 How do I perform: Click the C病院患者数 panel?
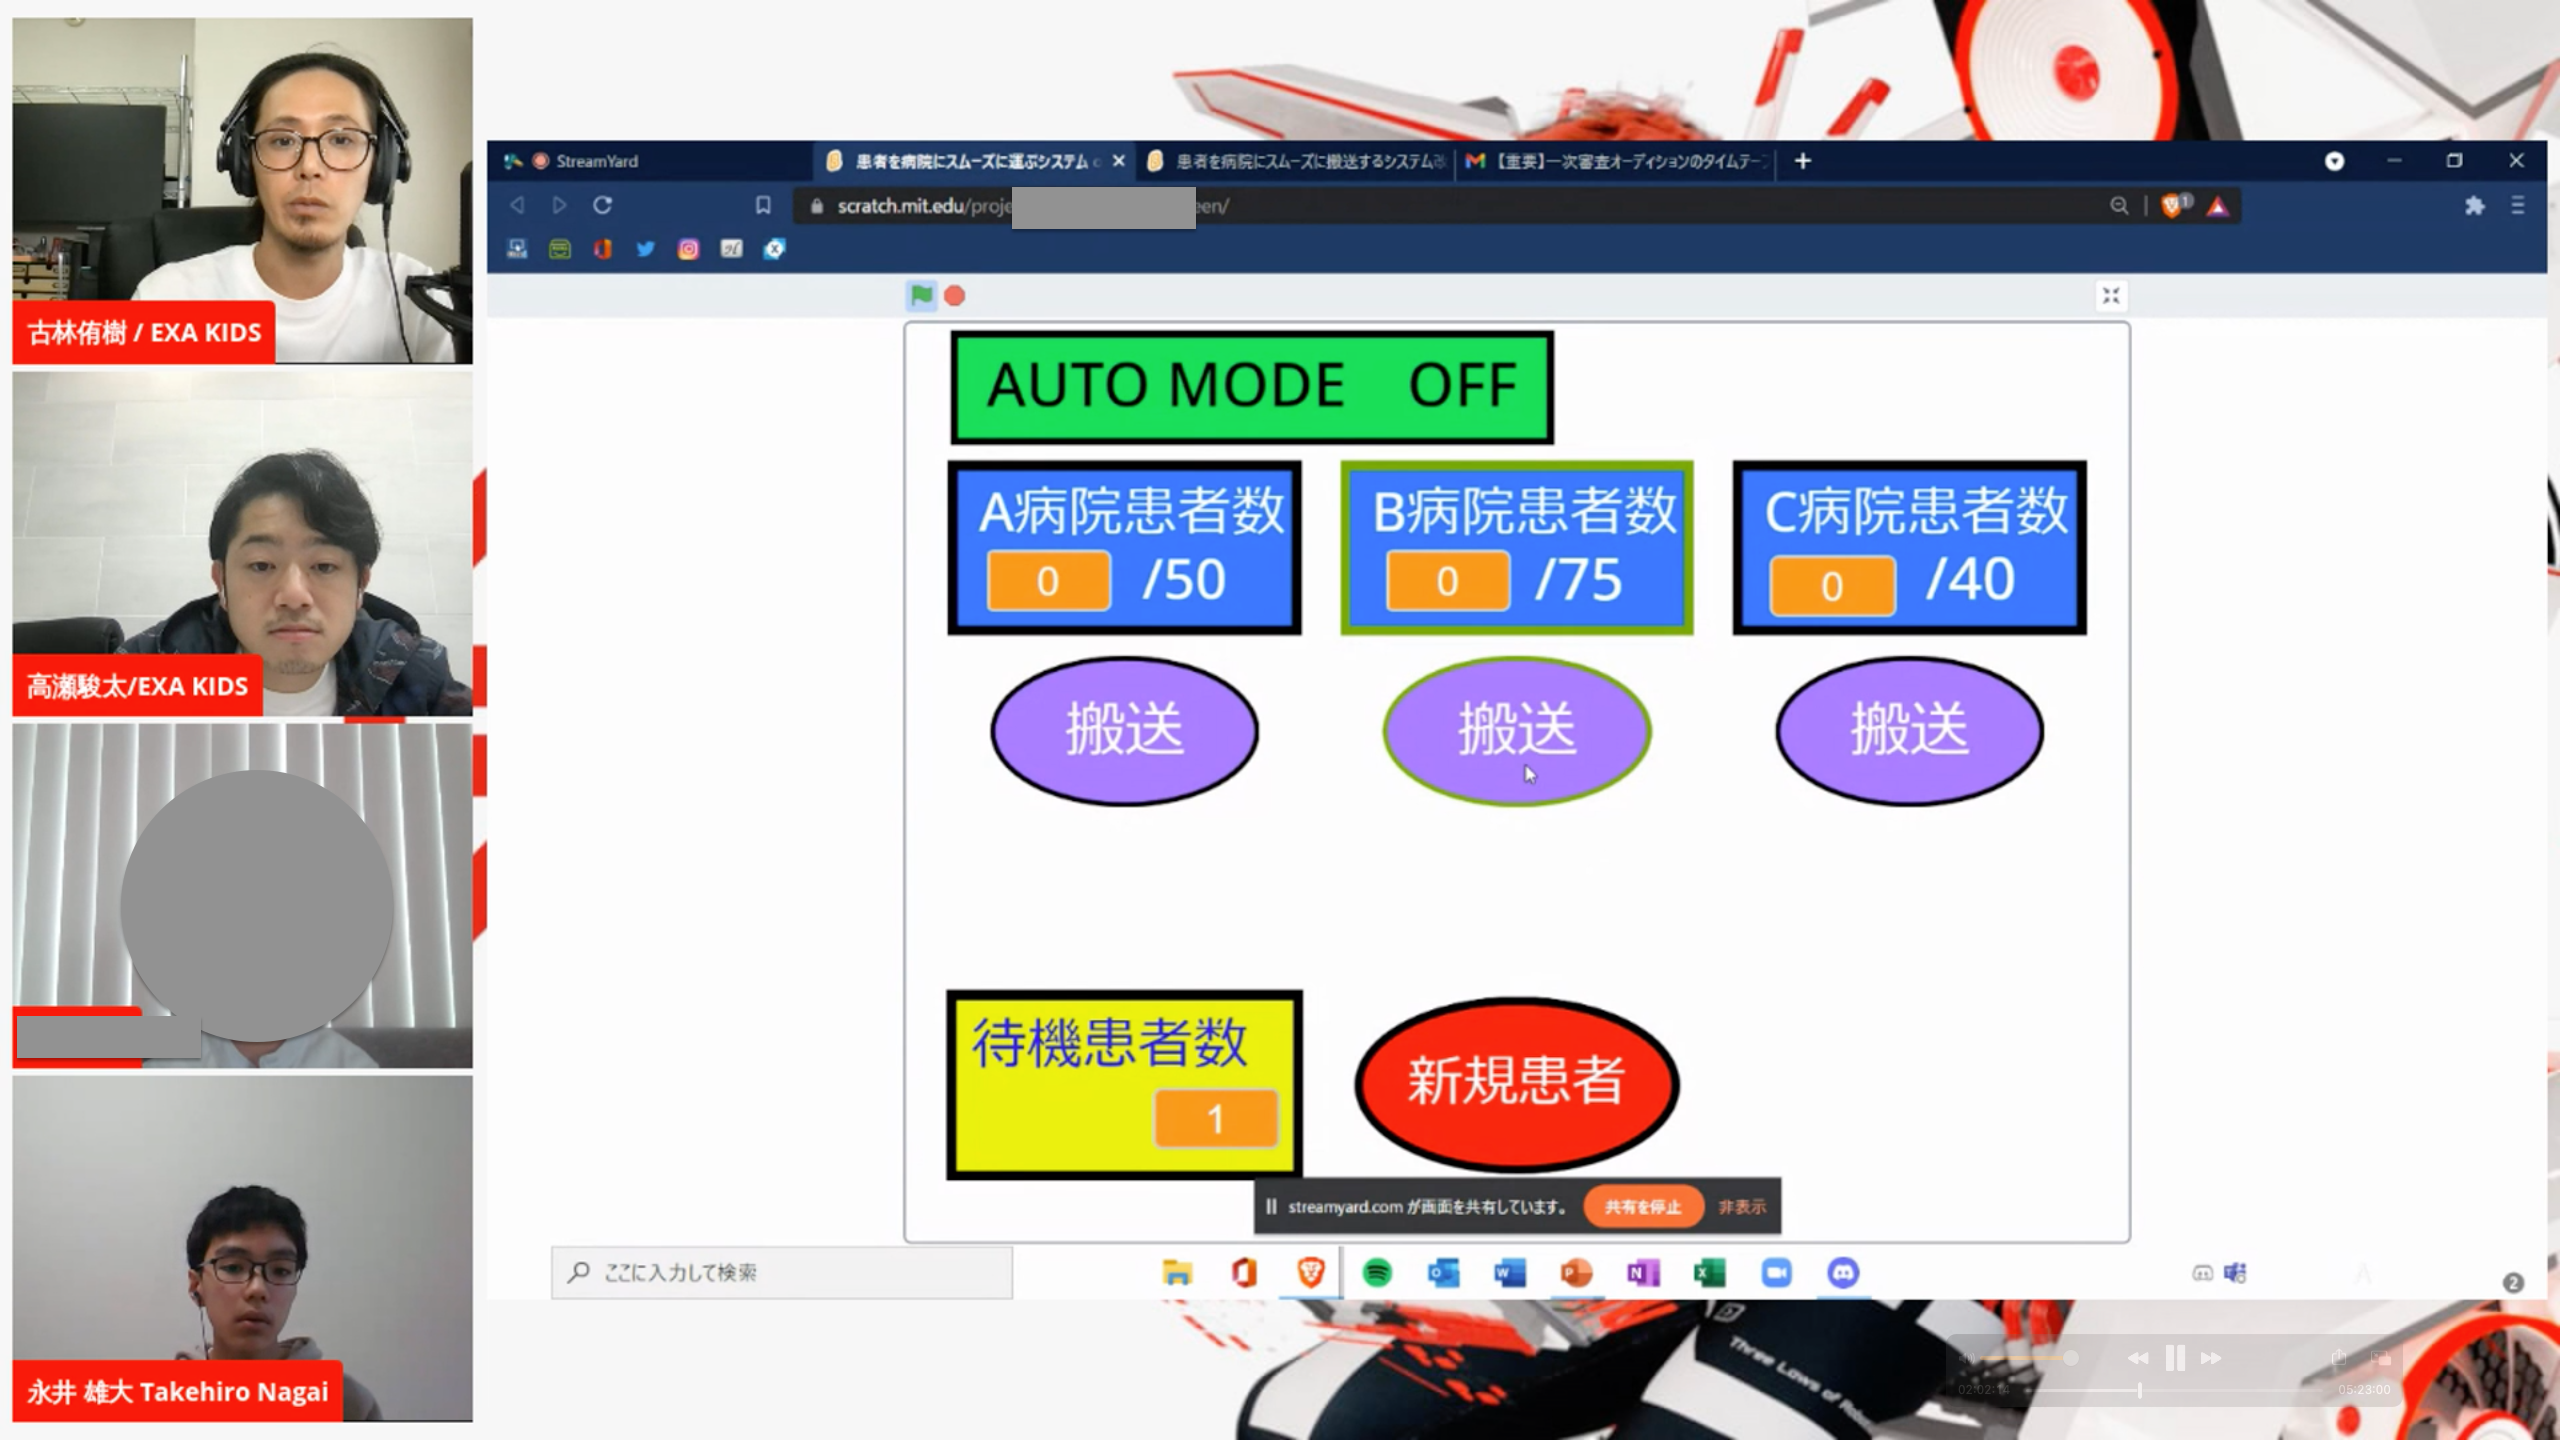pyautogui.click(x=1909, y=547)
